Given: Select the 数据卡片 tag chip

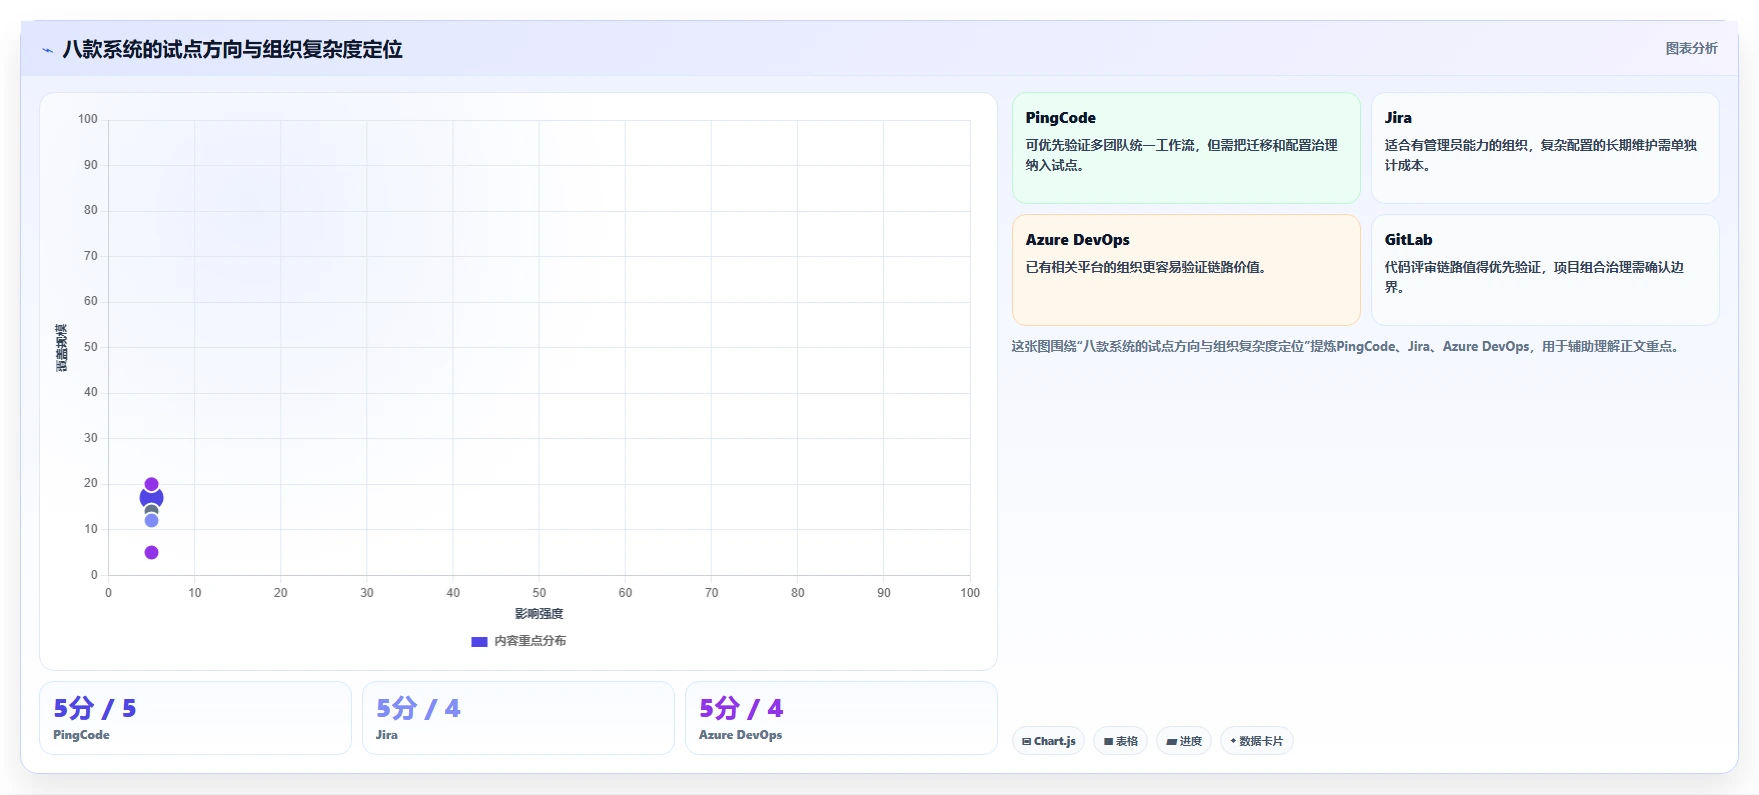Looking at the screenshot, I should [1256, 741].
